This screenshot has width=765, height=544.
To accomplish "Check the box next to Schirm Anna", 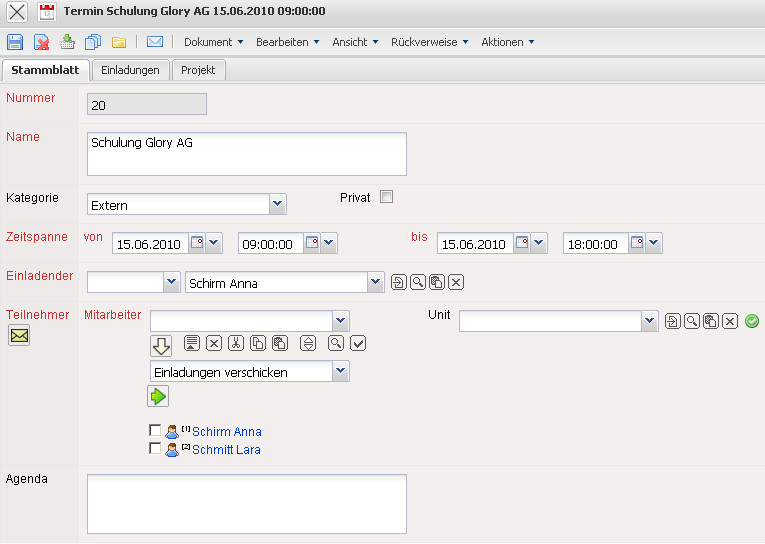I will click(155, 431).
